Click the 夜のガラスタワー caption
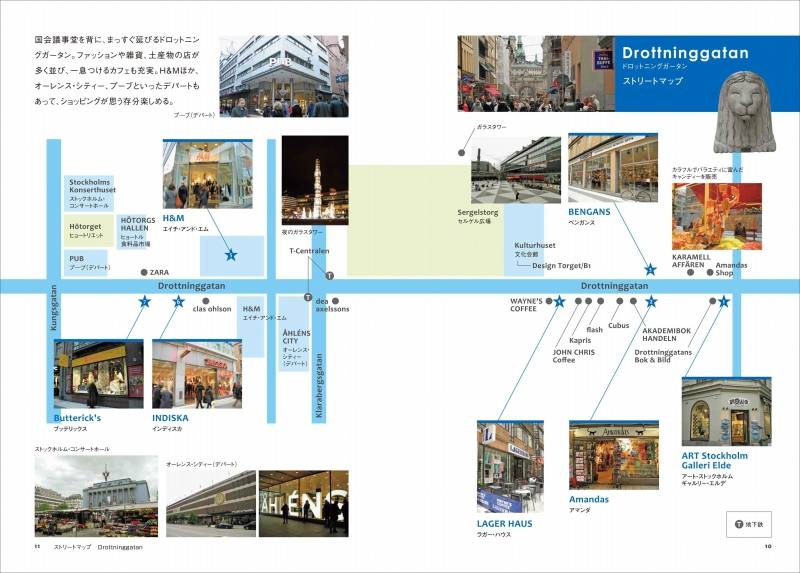This screenshot has height=573, width=800. [303, 232]
